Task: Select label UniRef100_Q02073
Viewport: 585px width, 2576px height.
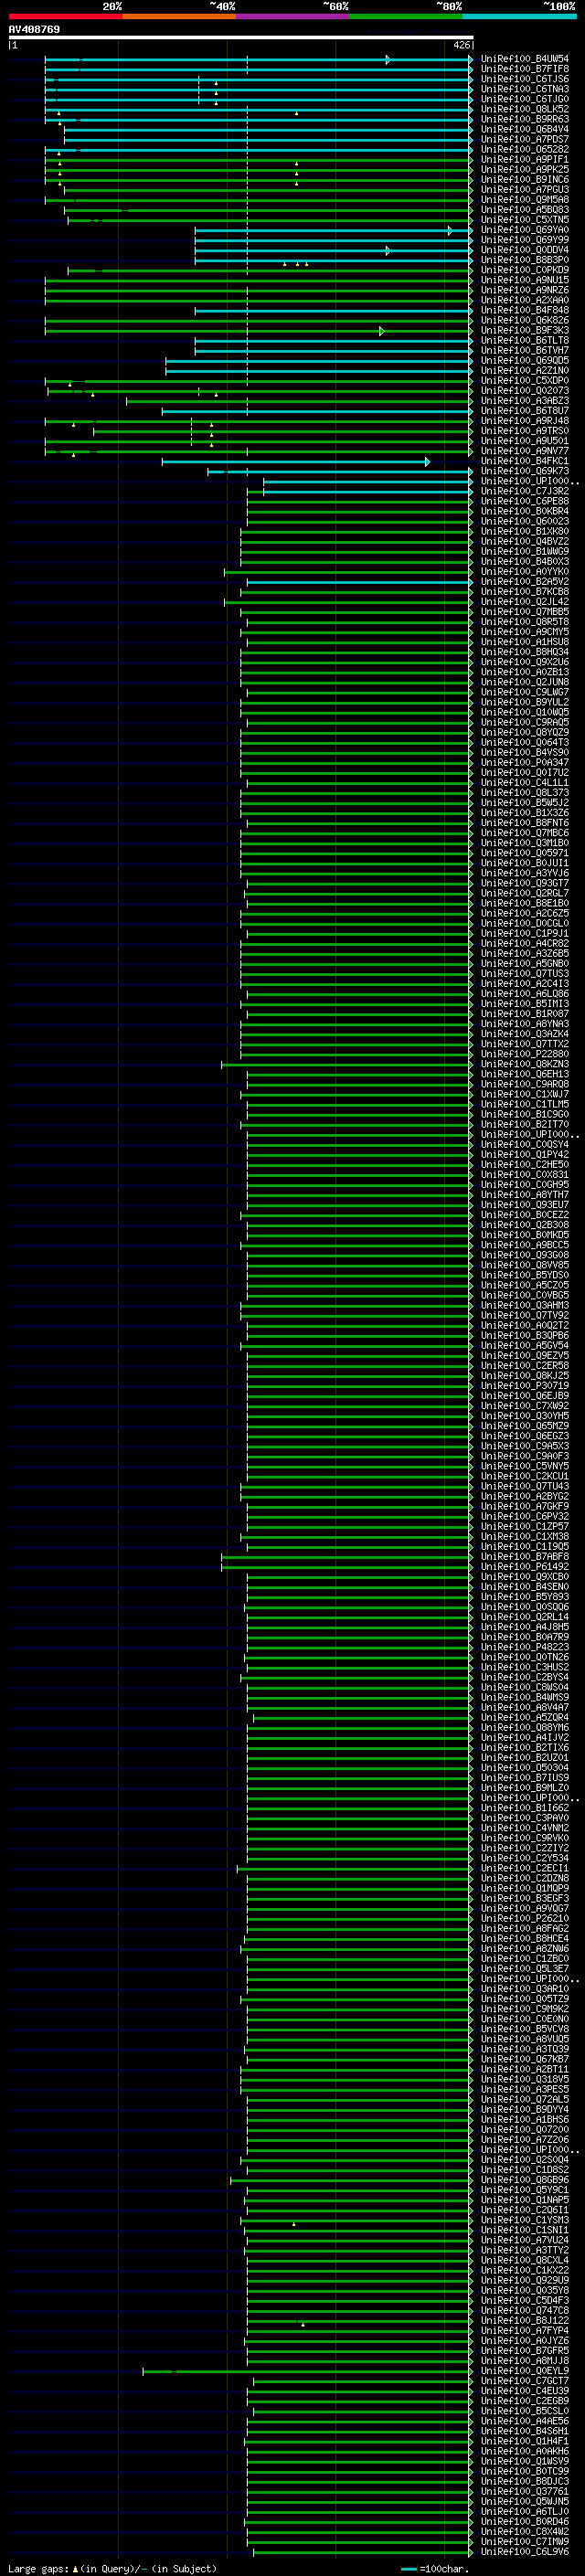Action: pyautogui.click(x=524, y=390)
